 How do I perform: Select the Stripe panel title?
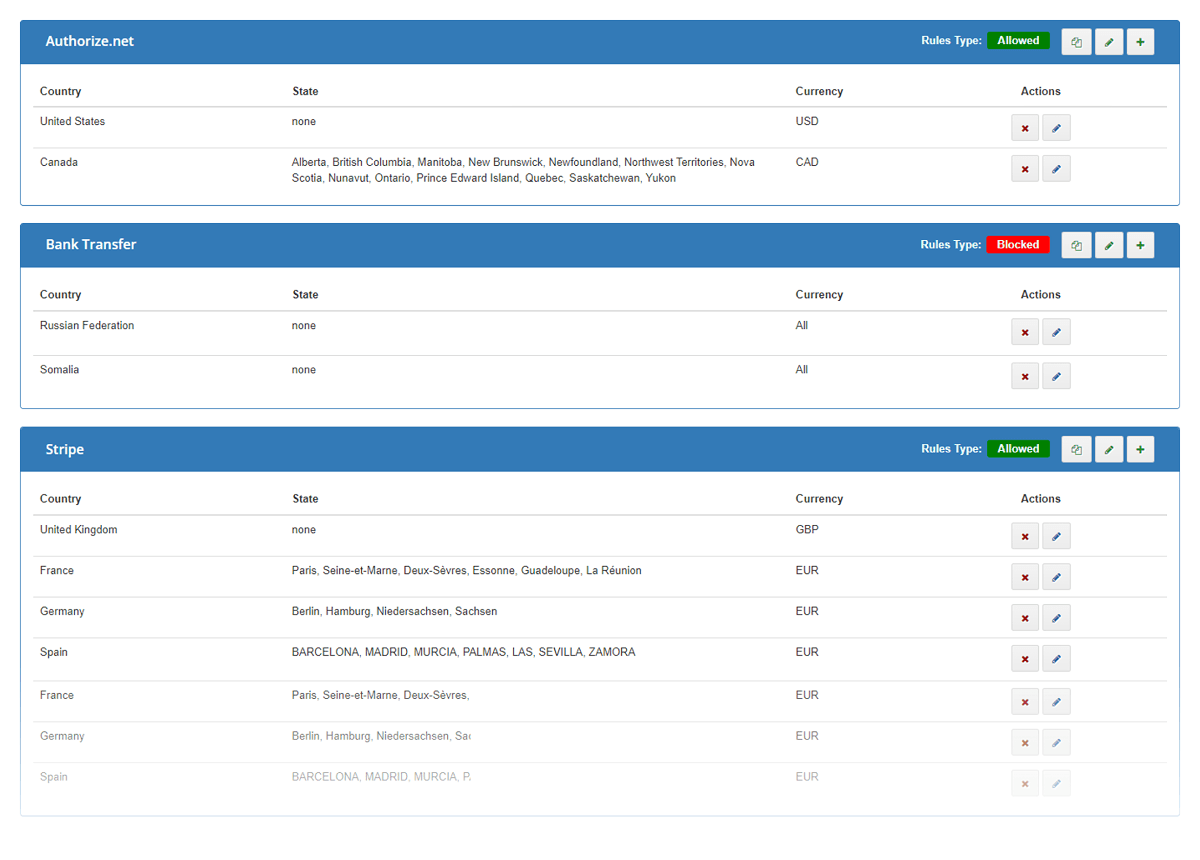pos(65,450)
